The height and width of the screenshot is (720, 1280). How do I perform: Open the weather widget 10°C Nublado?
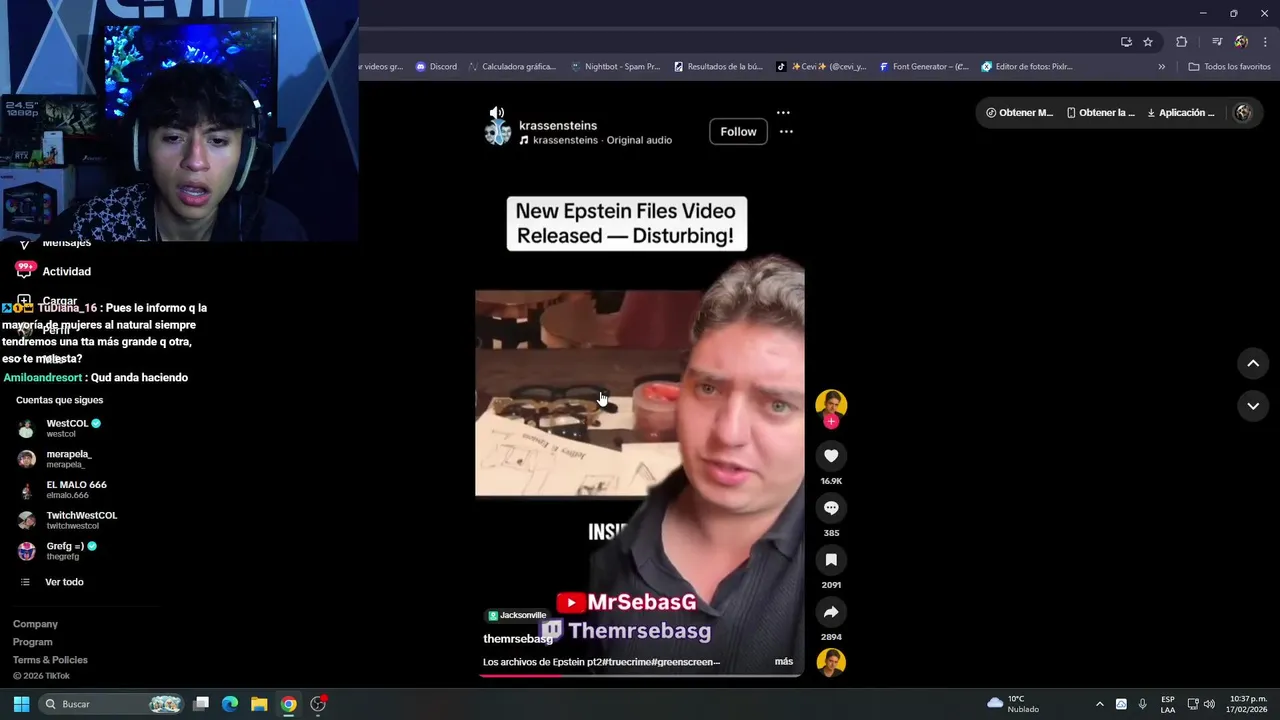click(x=1013, y=704)
